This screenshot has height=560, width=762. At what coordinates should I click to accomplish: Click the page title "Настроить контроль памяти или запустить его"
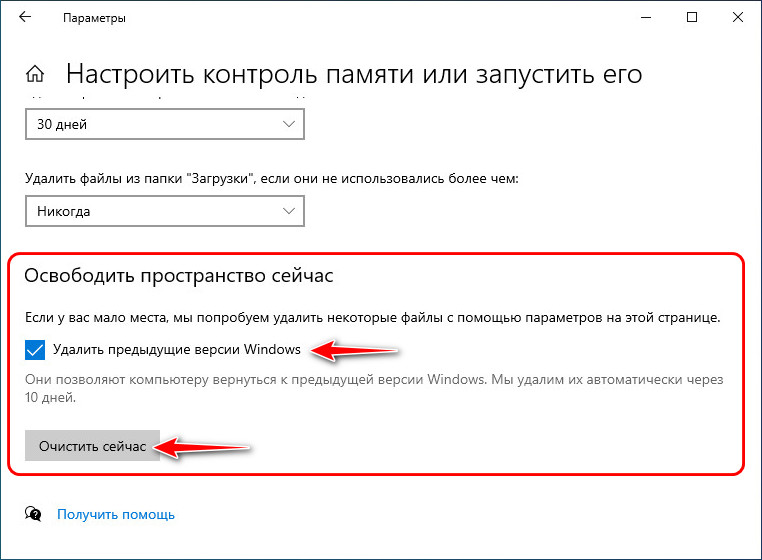pos(354,74)
